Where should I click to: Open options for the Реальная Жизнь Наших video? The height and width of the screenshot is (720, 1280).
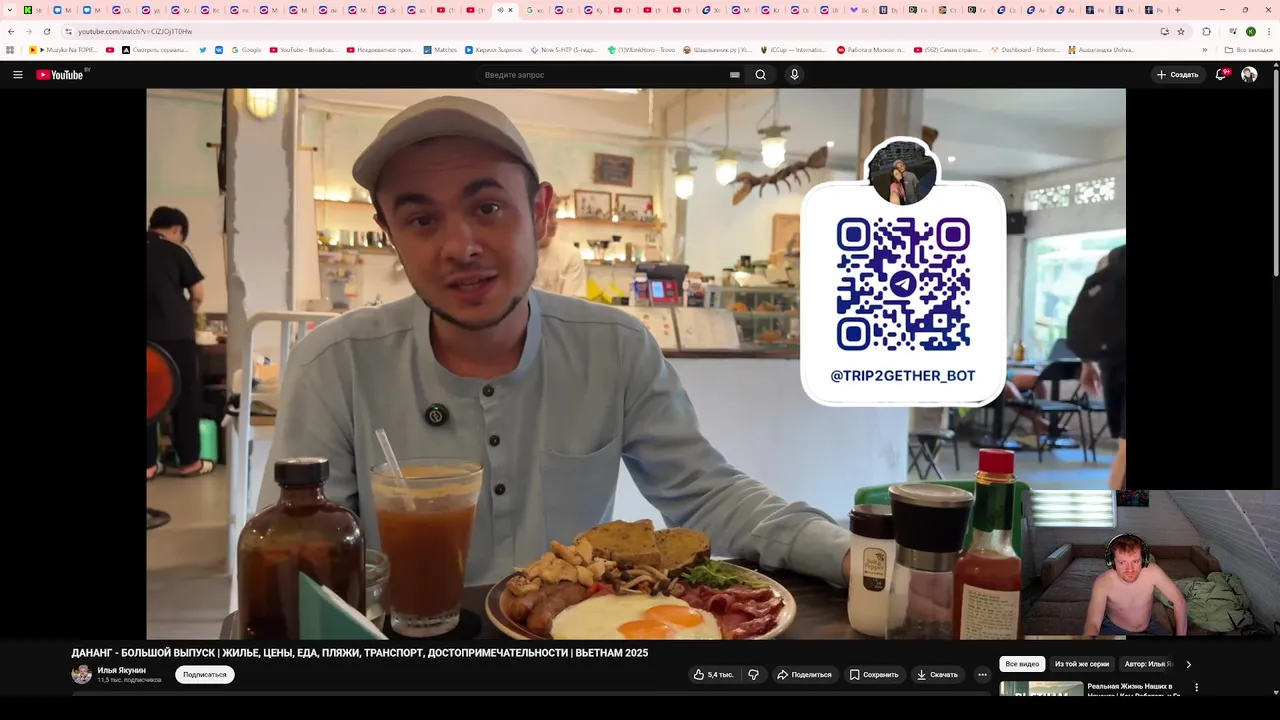click(x=1196, y=688)
